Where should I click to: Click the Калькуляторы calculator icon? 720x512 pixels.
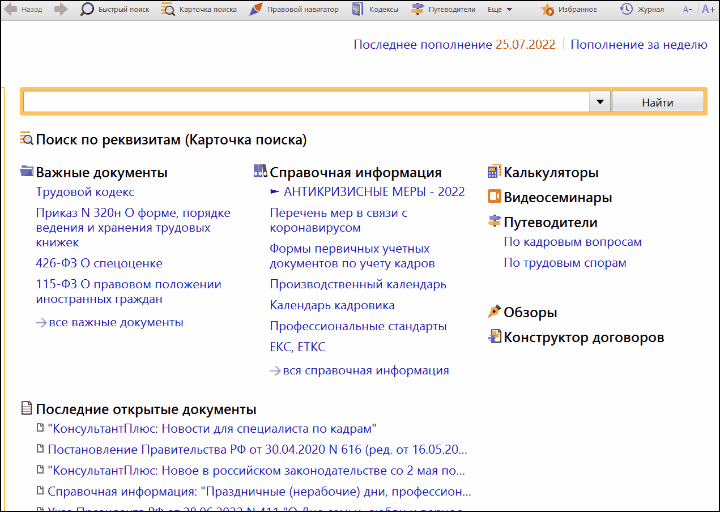point(494,171)
